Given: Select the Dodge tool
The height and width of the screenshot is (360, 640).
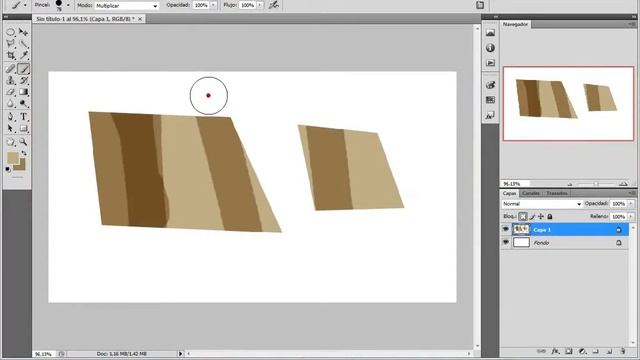Looking at the screenshot, I should click(x=24, y=104).
